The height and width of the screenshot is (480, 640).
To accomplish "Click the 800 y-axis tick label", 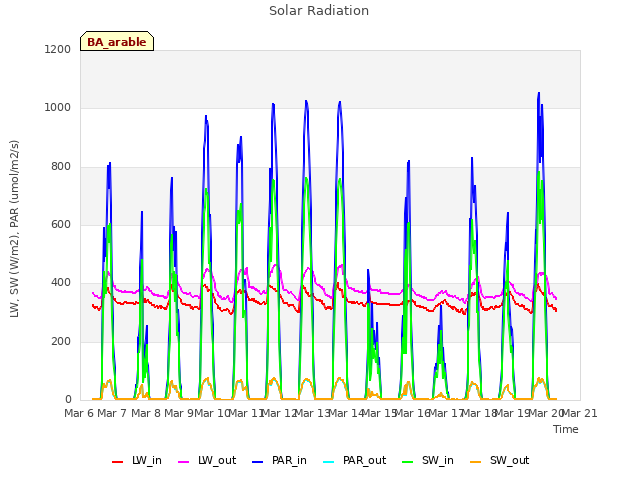I will click(61, 167).
